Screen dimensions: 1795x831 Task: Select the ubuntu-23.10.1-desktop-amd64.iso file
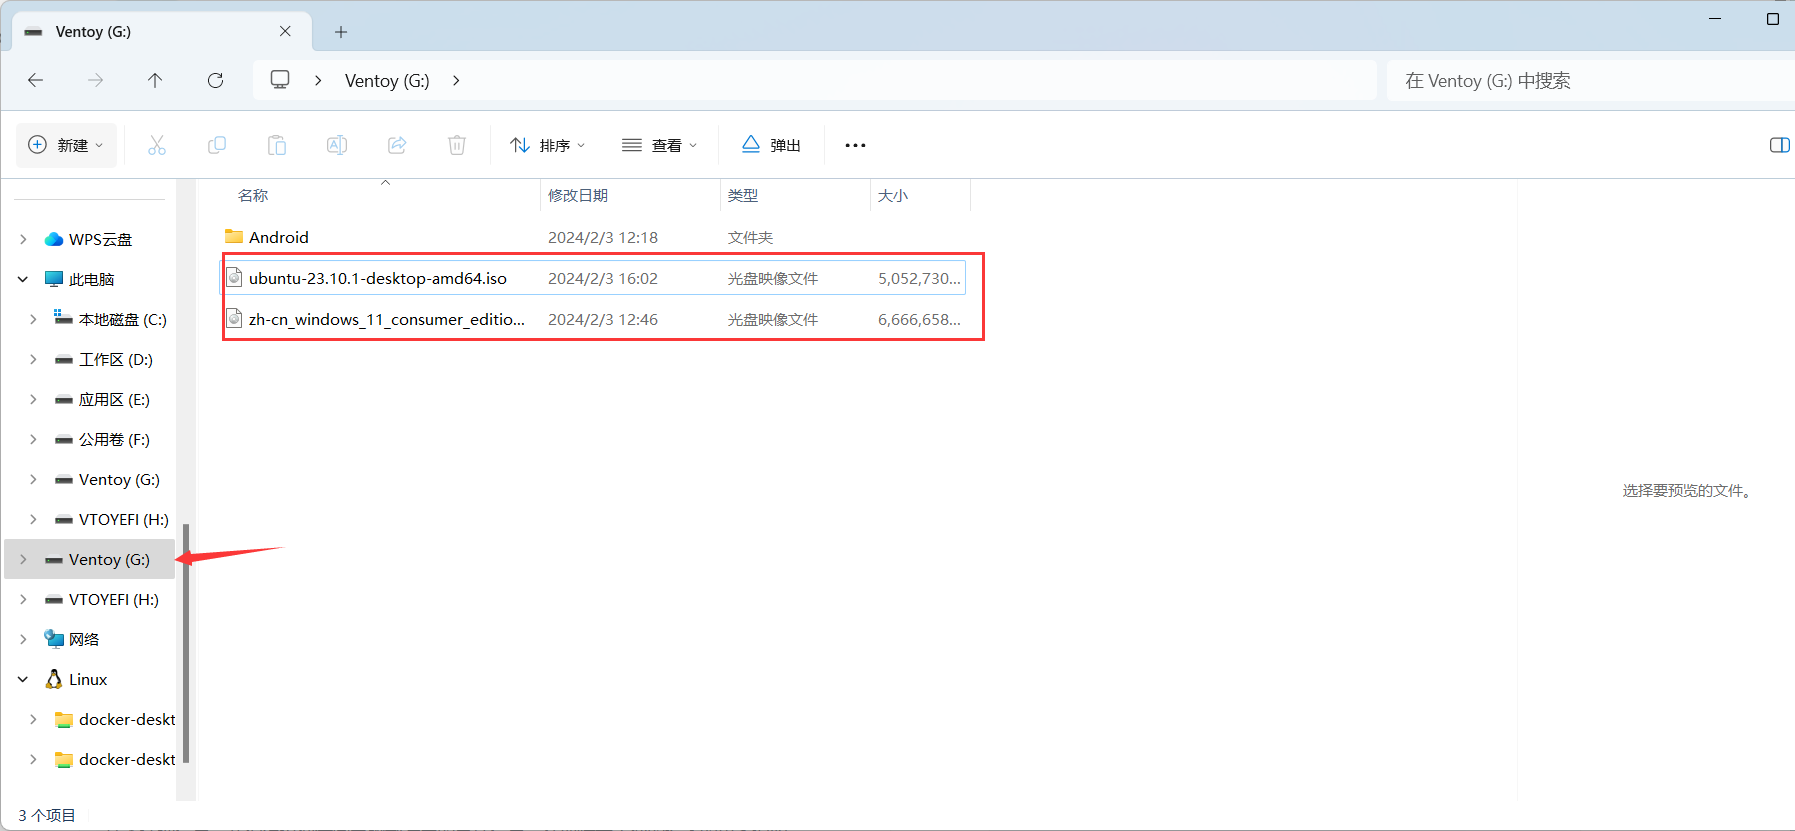pos(377,278)
